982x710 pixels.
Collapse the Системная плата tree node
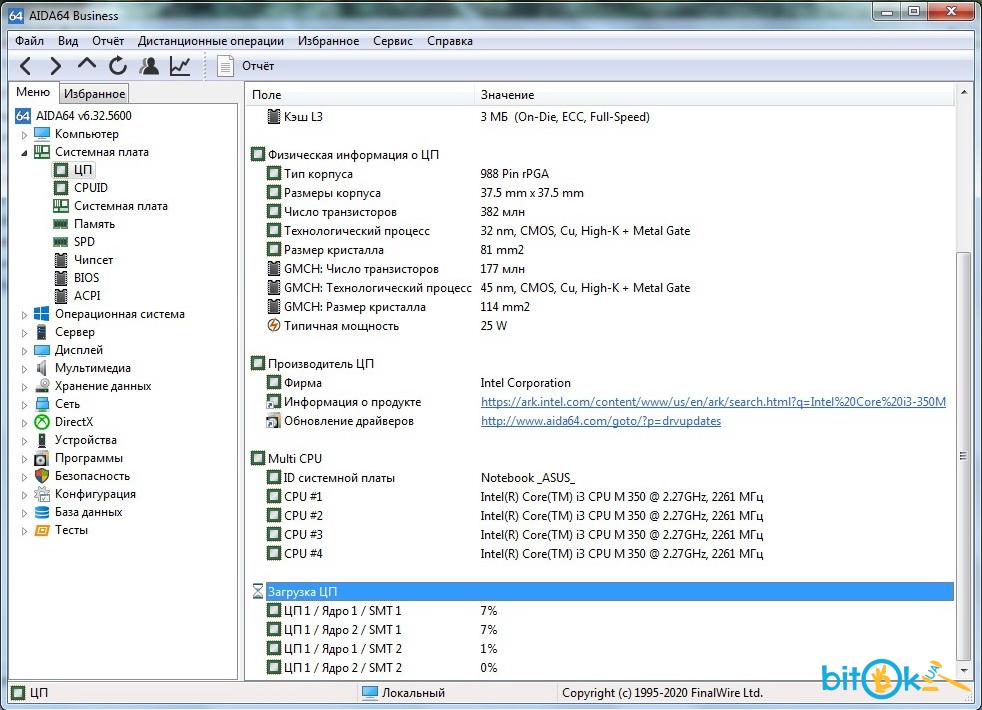coord(24,153)
